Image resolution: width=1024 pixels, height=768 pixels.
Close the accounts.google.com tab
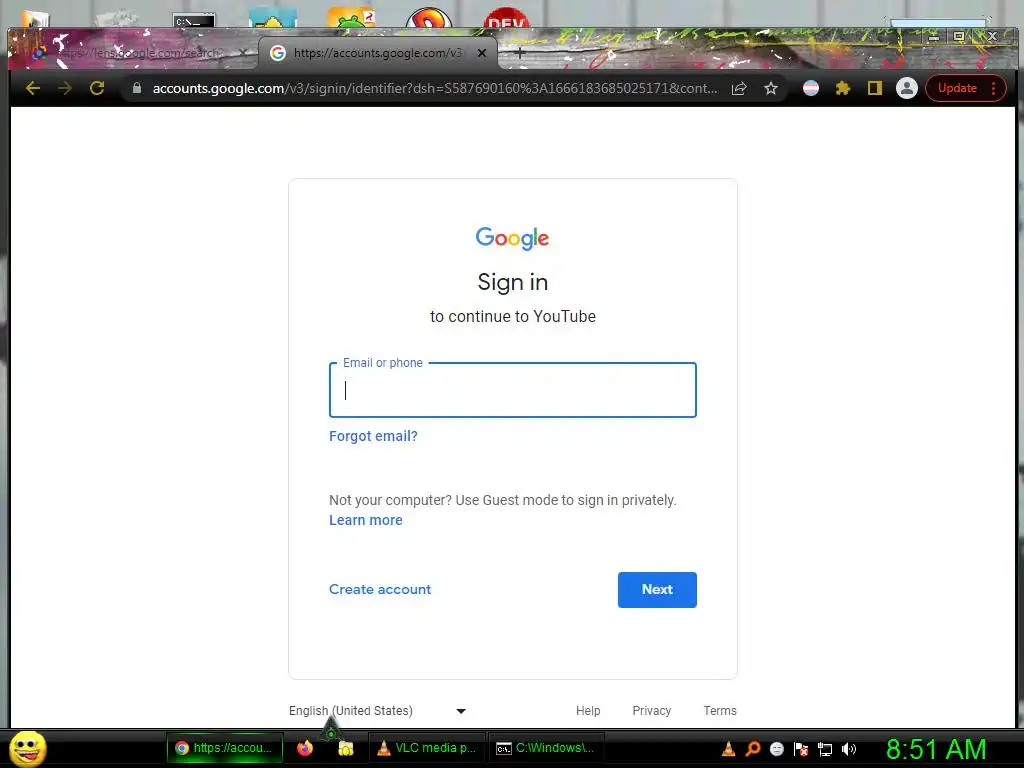482,53
